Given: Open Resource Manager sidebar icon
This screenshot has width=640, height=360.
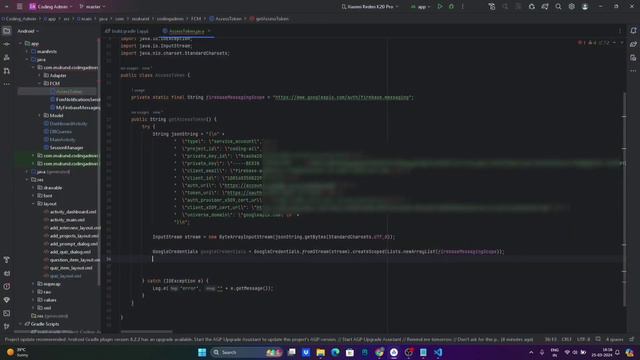Looking at the screenshot, I should 7,58.
